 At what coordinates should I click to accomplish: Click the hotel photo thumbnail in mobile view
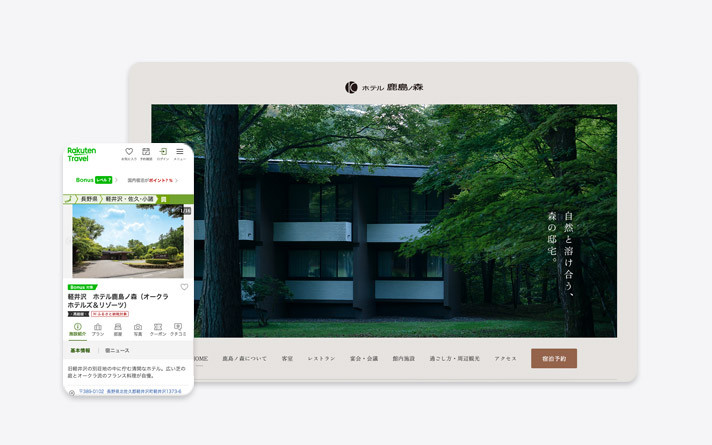(128, 241)
